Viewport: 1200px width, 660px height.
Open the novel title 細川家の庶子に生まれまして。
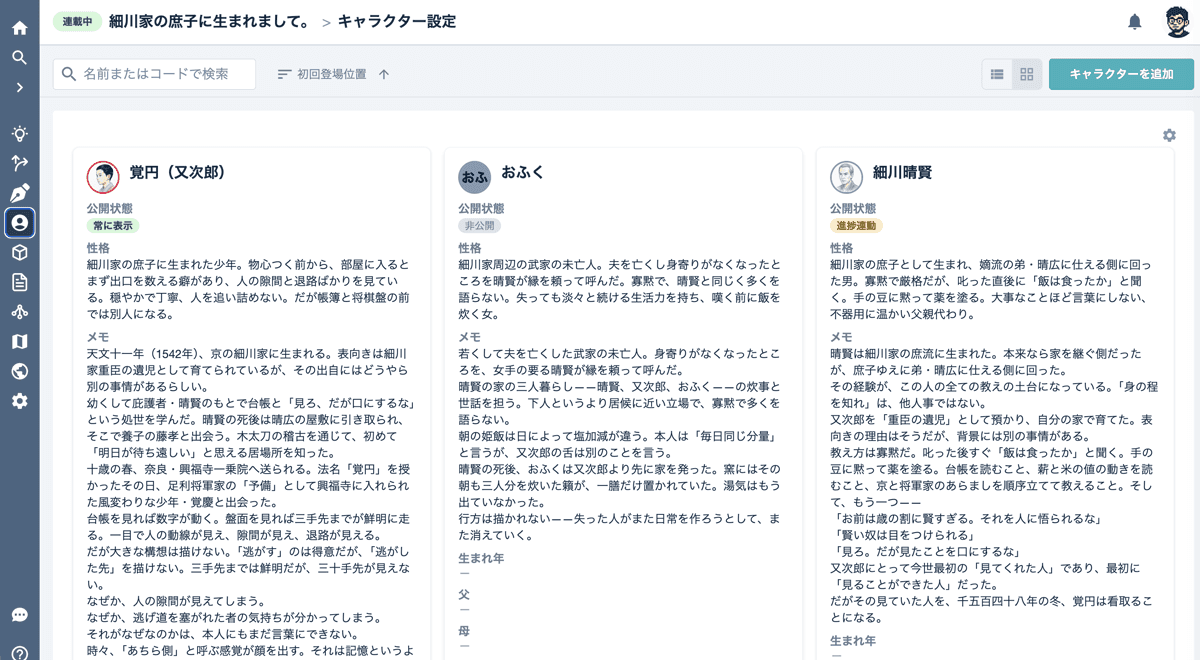[210, 22]
